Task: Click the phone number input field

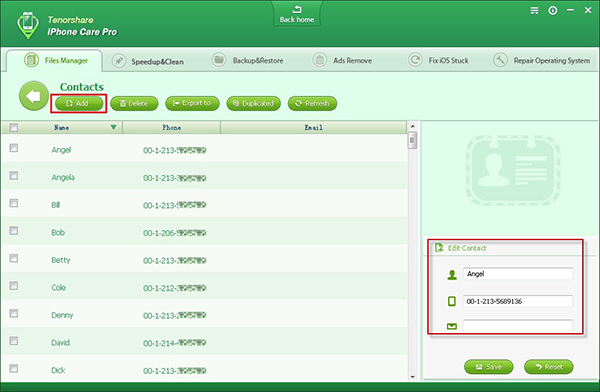Action: (x=518, y=301)
